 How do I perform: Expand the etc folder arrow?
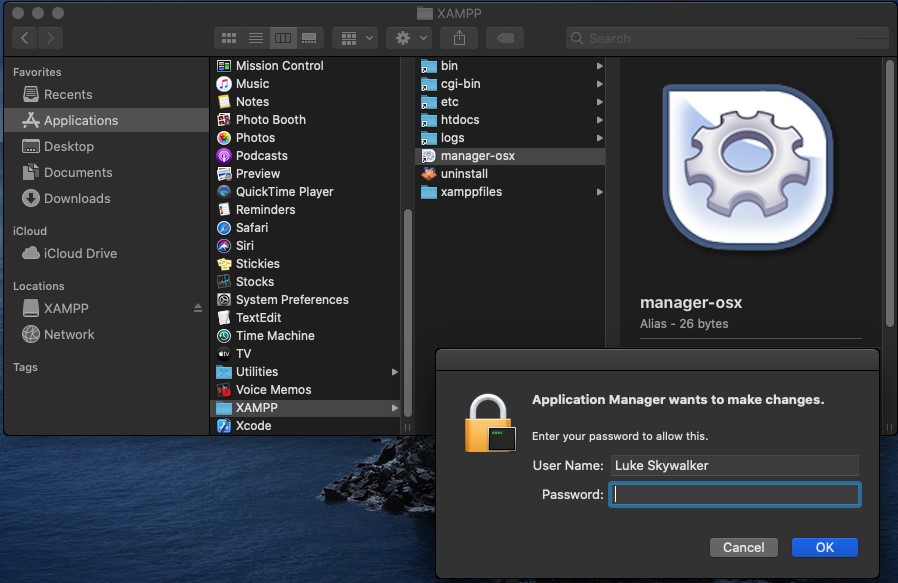[x=600, y=102]
